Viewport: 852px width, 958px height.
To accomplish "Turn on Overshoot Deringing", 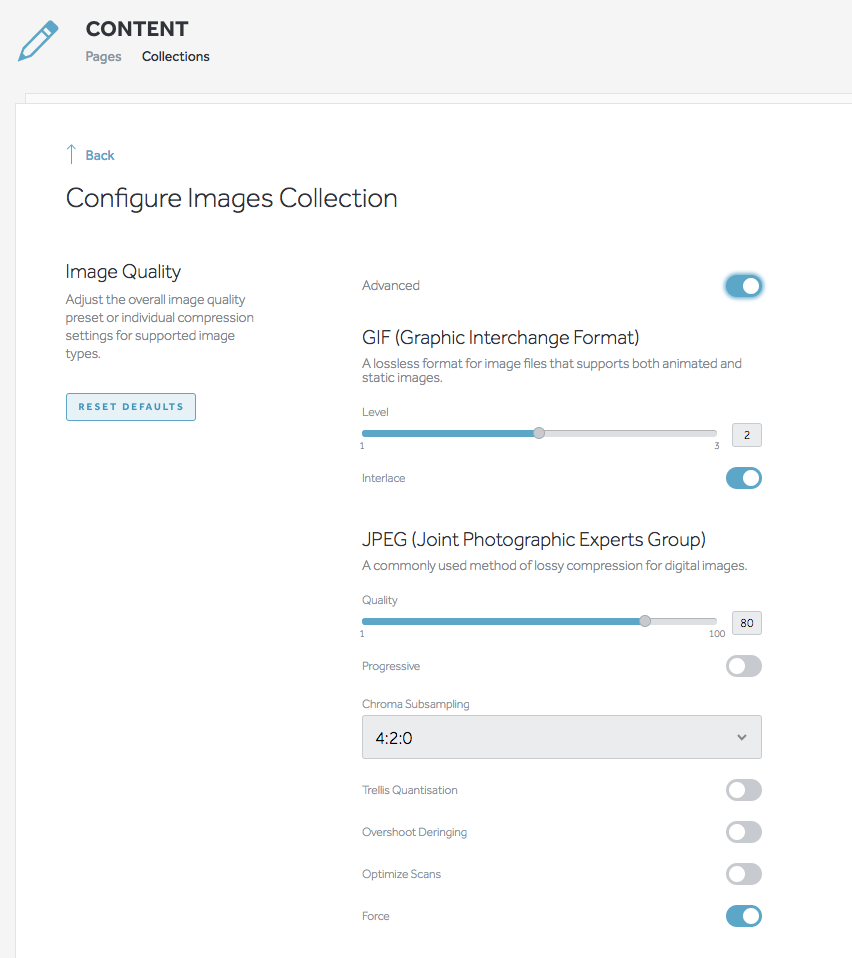I will [743, 832].
